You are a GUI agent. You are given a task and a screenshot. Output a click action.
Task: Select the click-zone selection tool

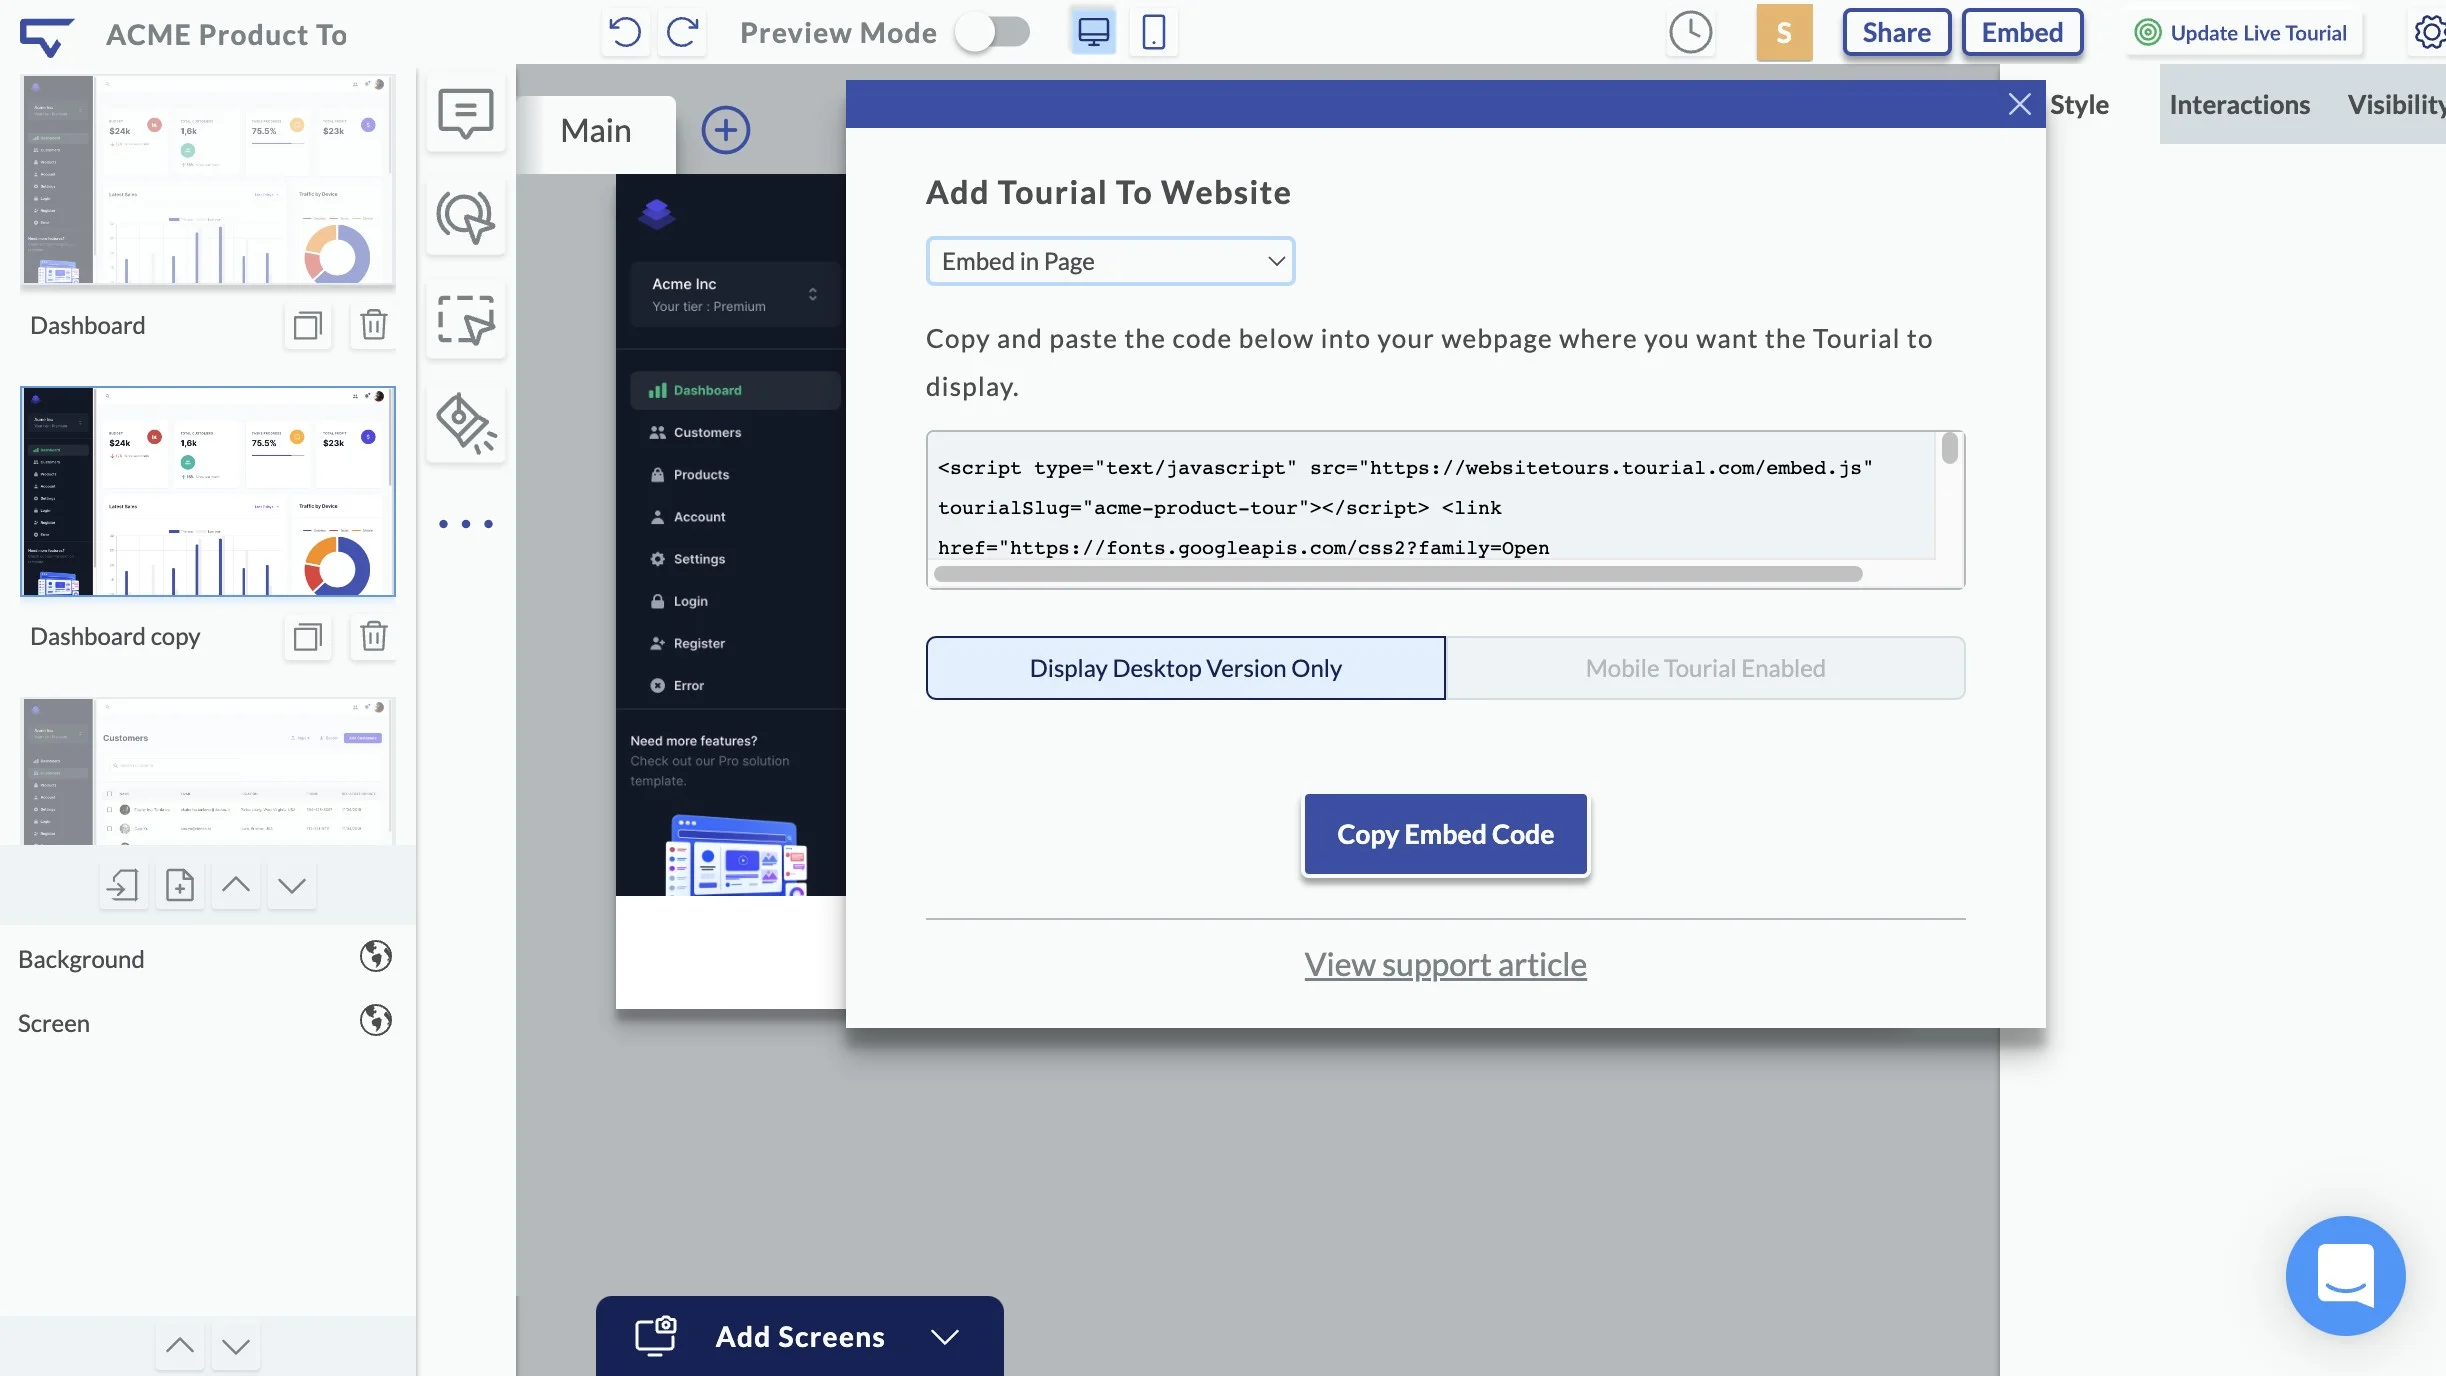(466, 321)
